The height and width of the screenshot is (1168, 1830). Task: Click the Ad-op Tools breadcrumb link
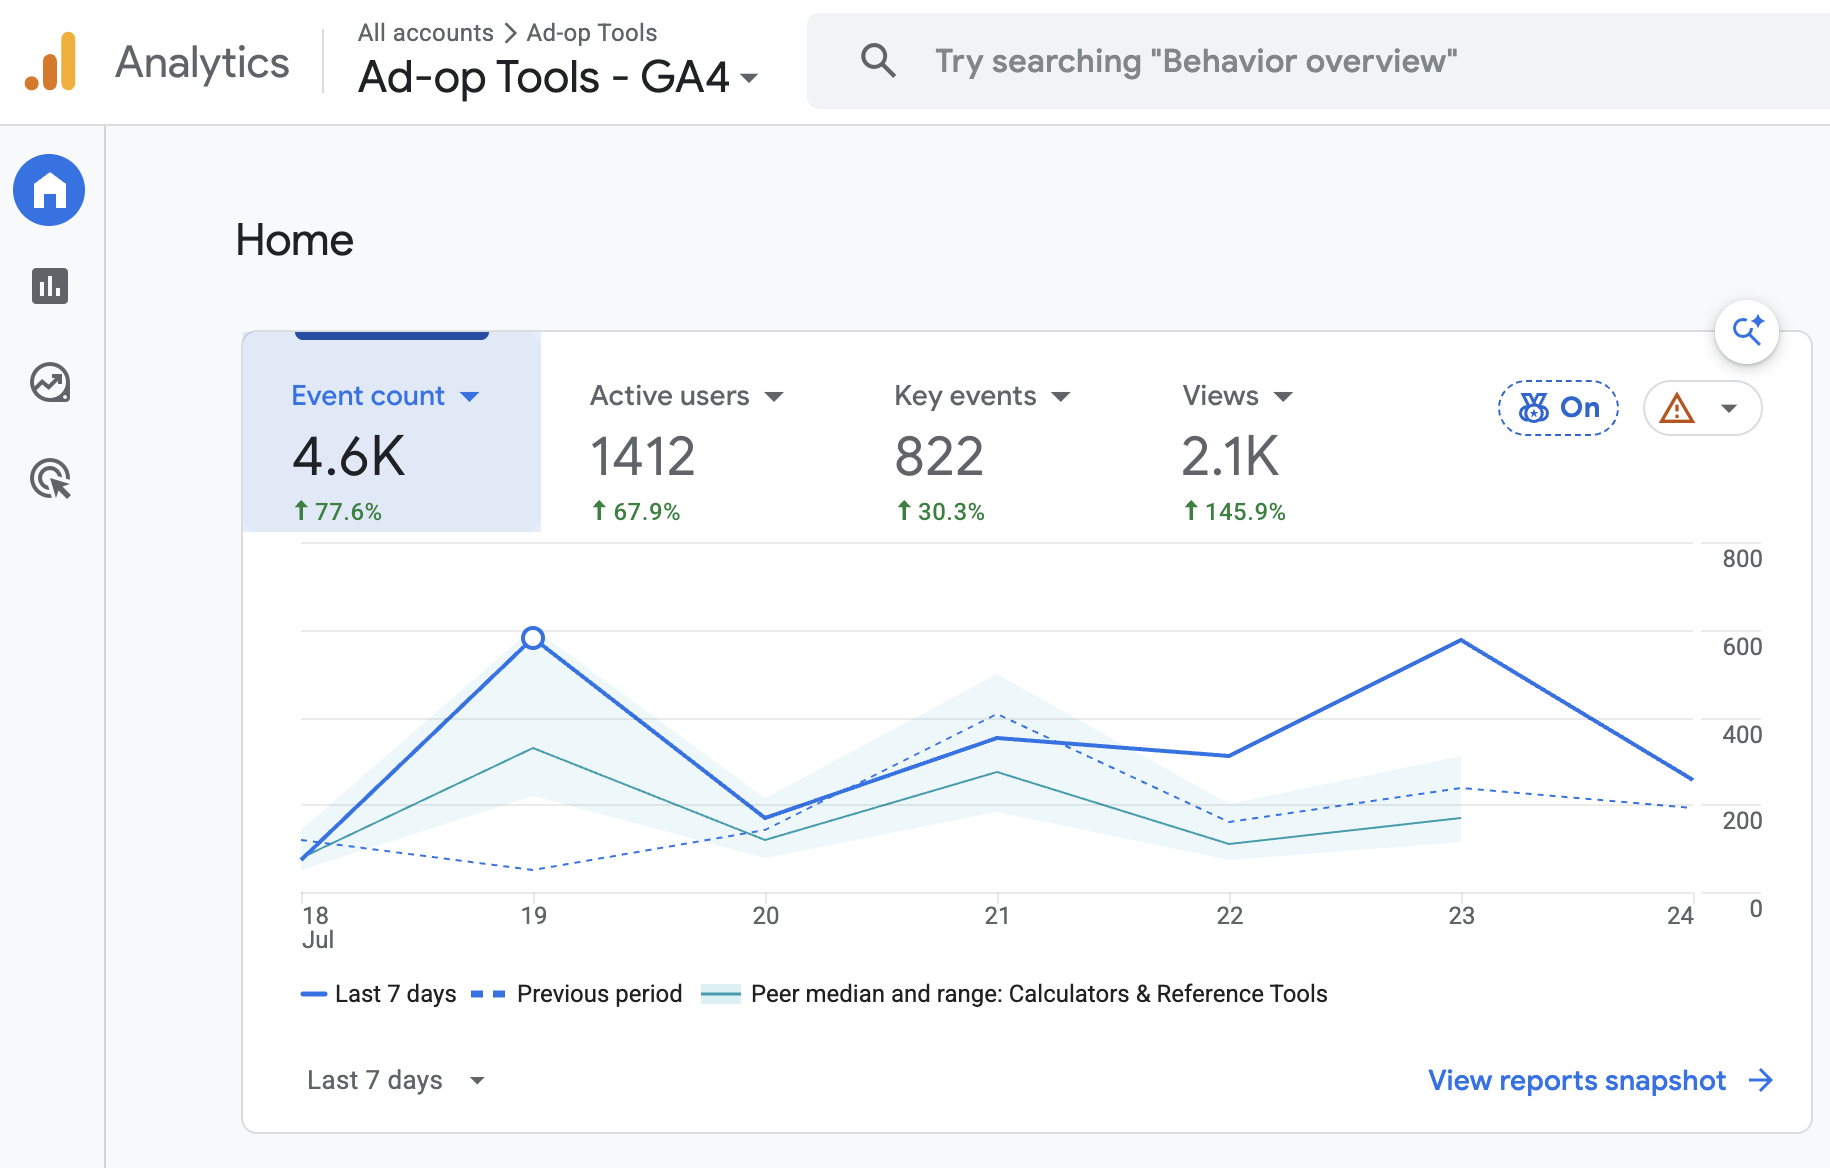coord(592,33)
